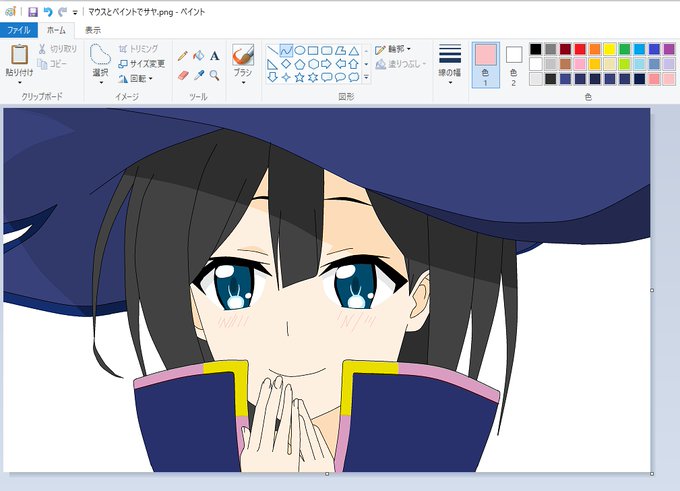Choose the Five-point star shape

point(300,78)
